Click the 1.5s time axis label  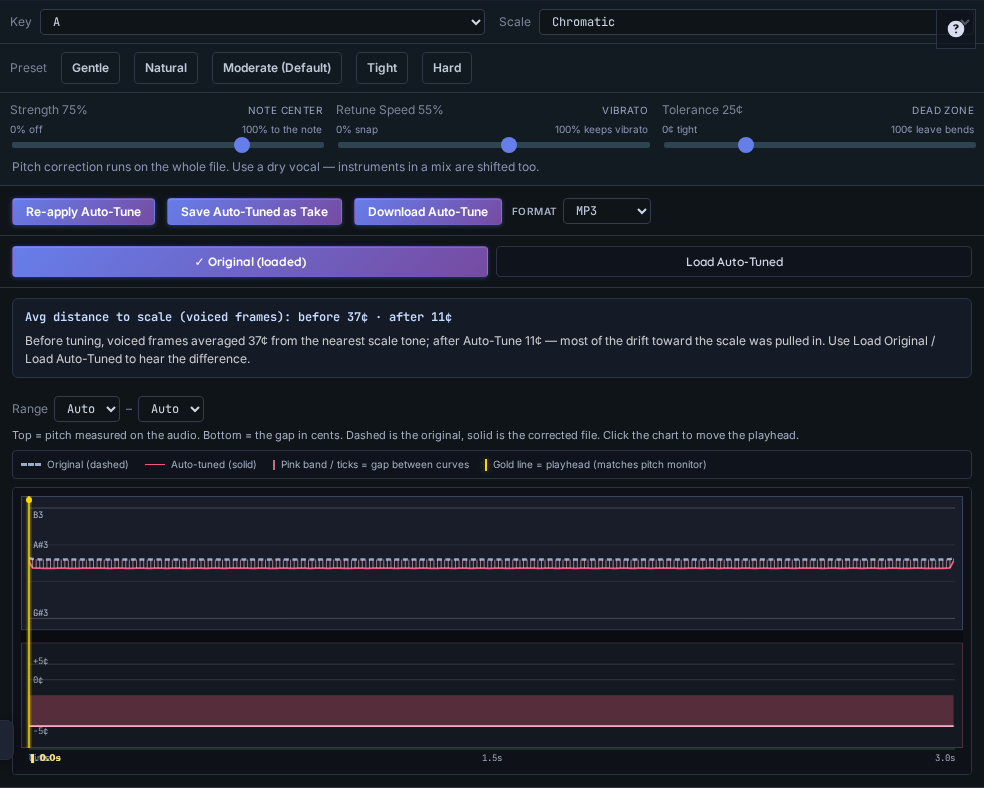pos(492,758)
